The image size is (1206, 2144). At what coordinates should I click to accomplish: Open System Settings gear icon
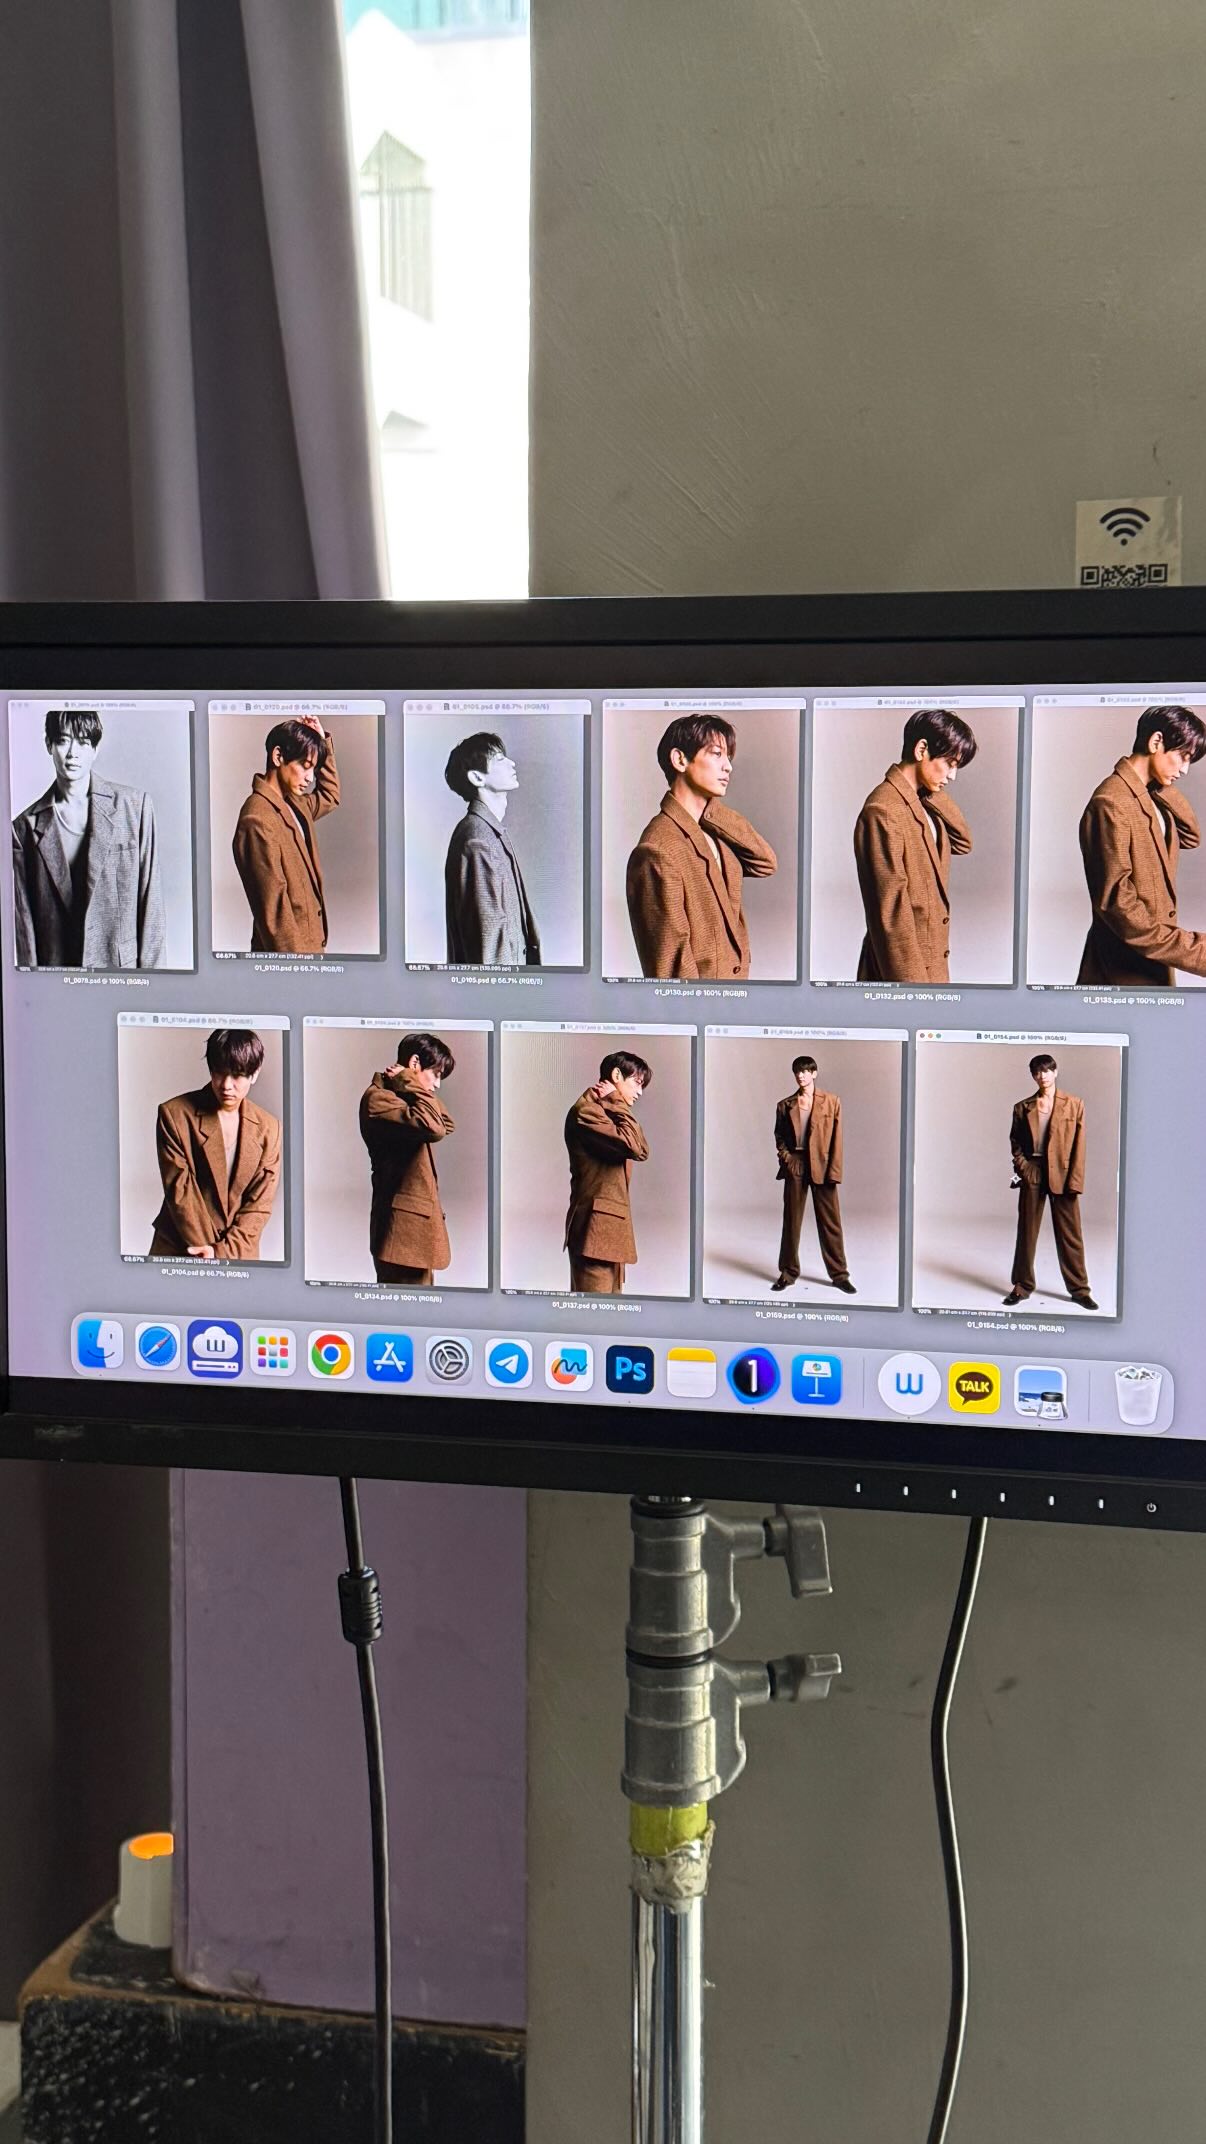449,1361
